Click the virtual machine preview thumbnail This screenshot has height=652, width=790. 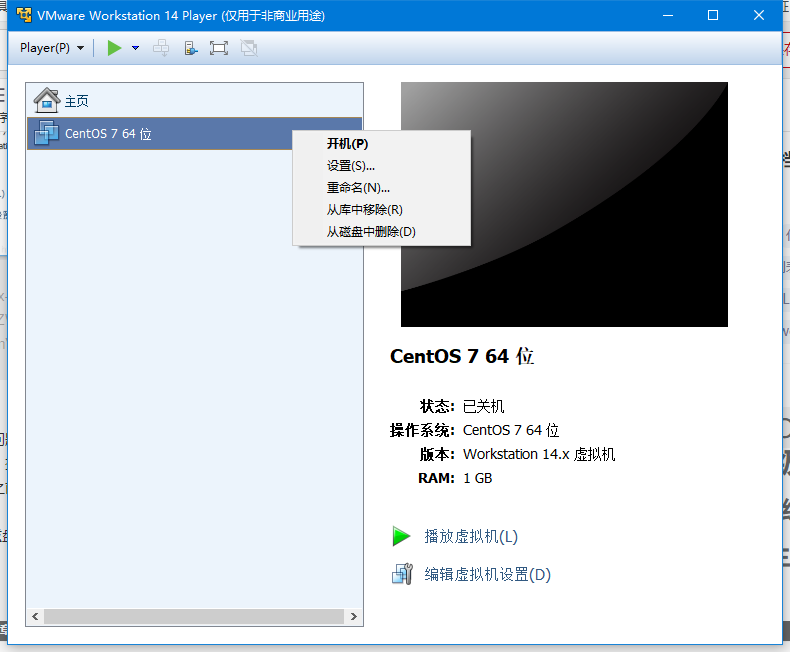point(564,205)
